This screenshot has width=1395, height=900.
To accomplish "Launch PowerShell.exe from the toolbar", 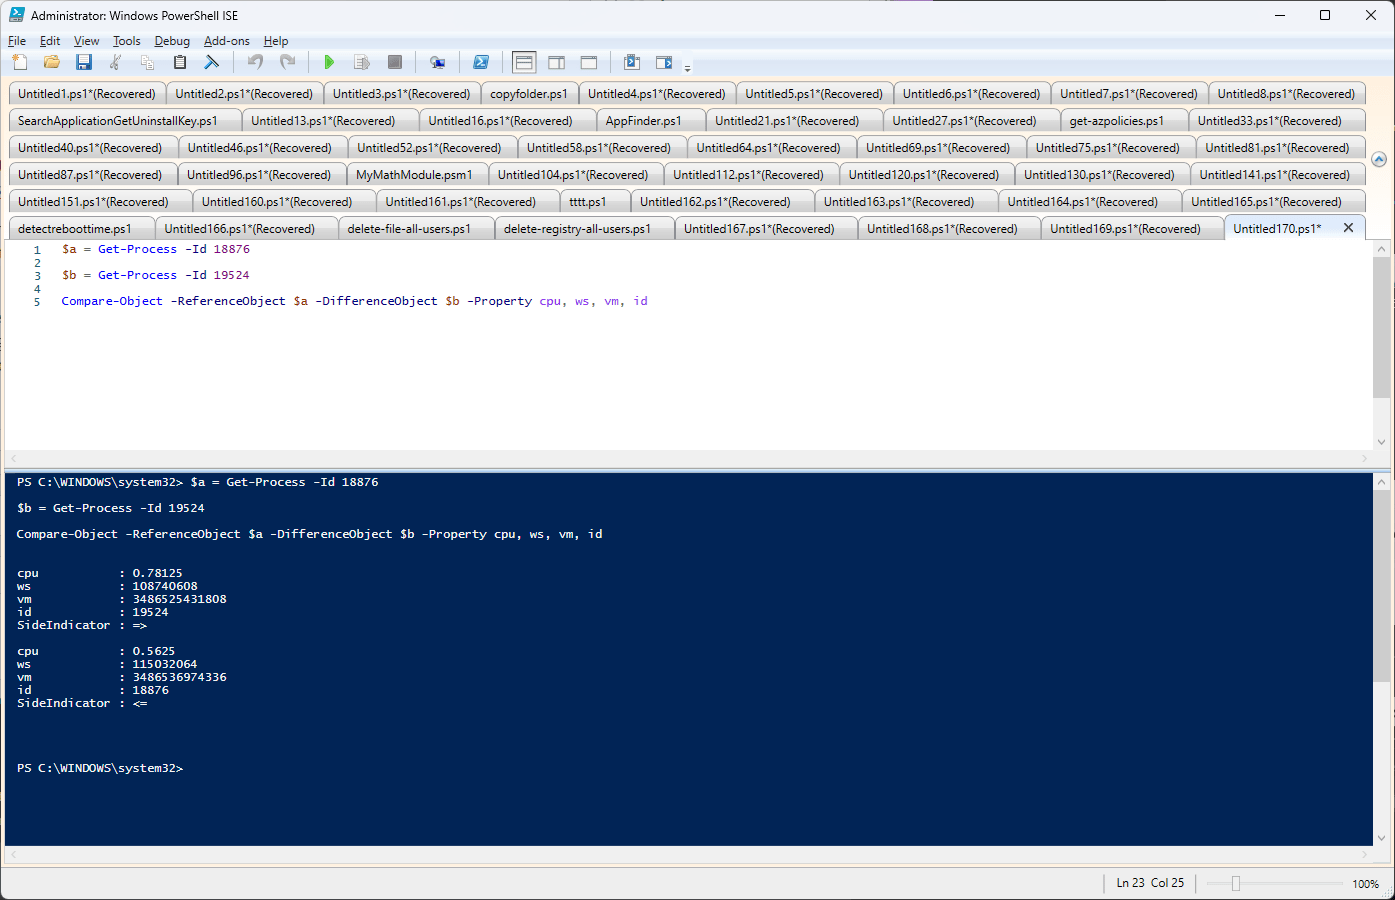I will [x=482, y=62].
